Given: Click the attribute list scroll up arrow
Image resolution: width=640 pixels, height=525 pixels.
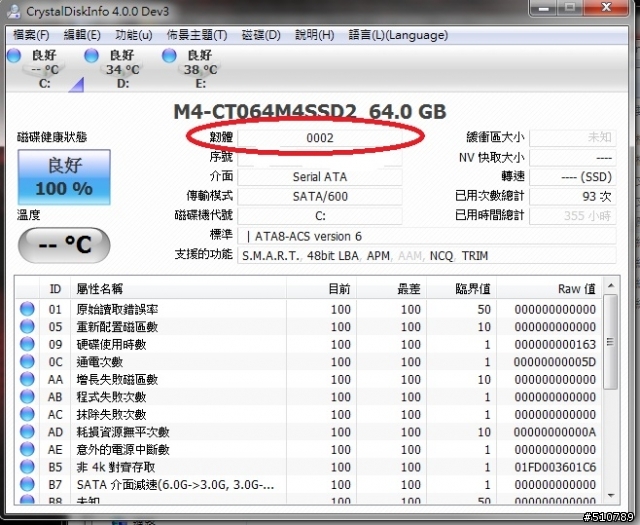Looking at the screenshot, I should click(x=611, y=286).
